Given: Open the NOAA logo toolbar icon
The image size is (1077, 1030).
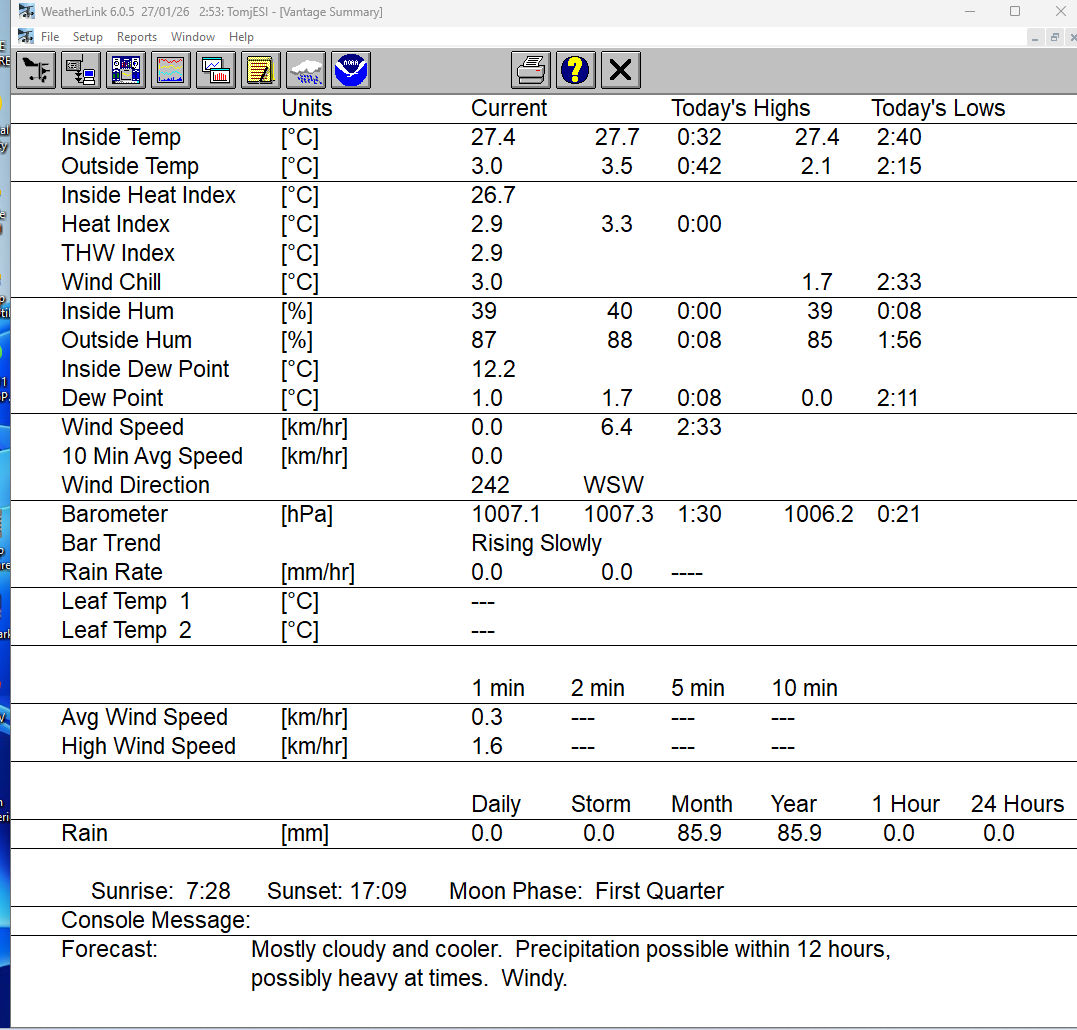Looking at the screenshot, I should pos(351,70).
